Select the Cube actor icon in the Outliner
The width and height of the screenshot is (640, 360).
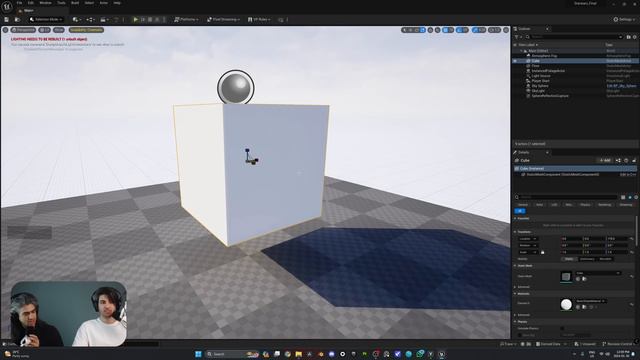coord(528,61)
